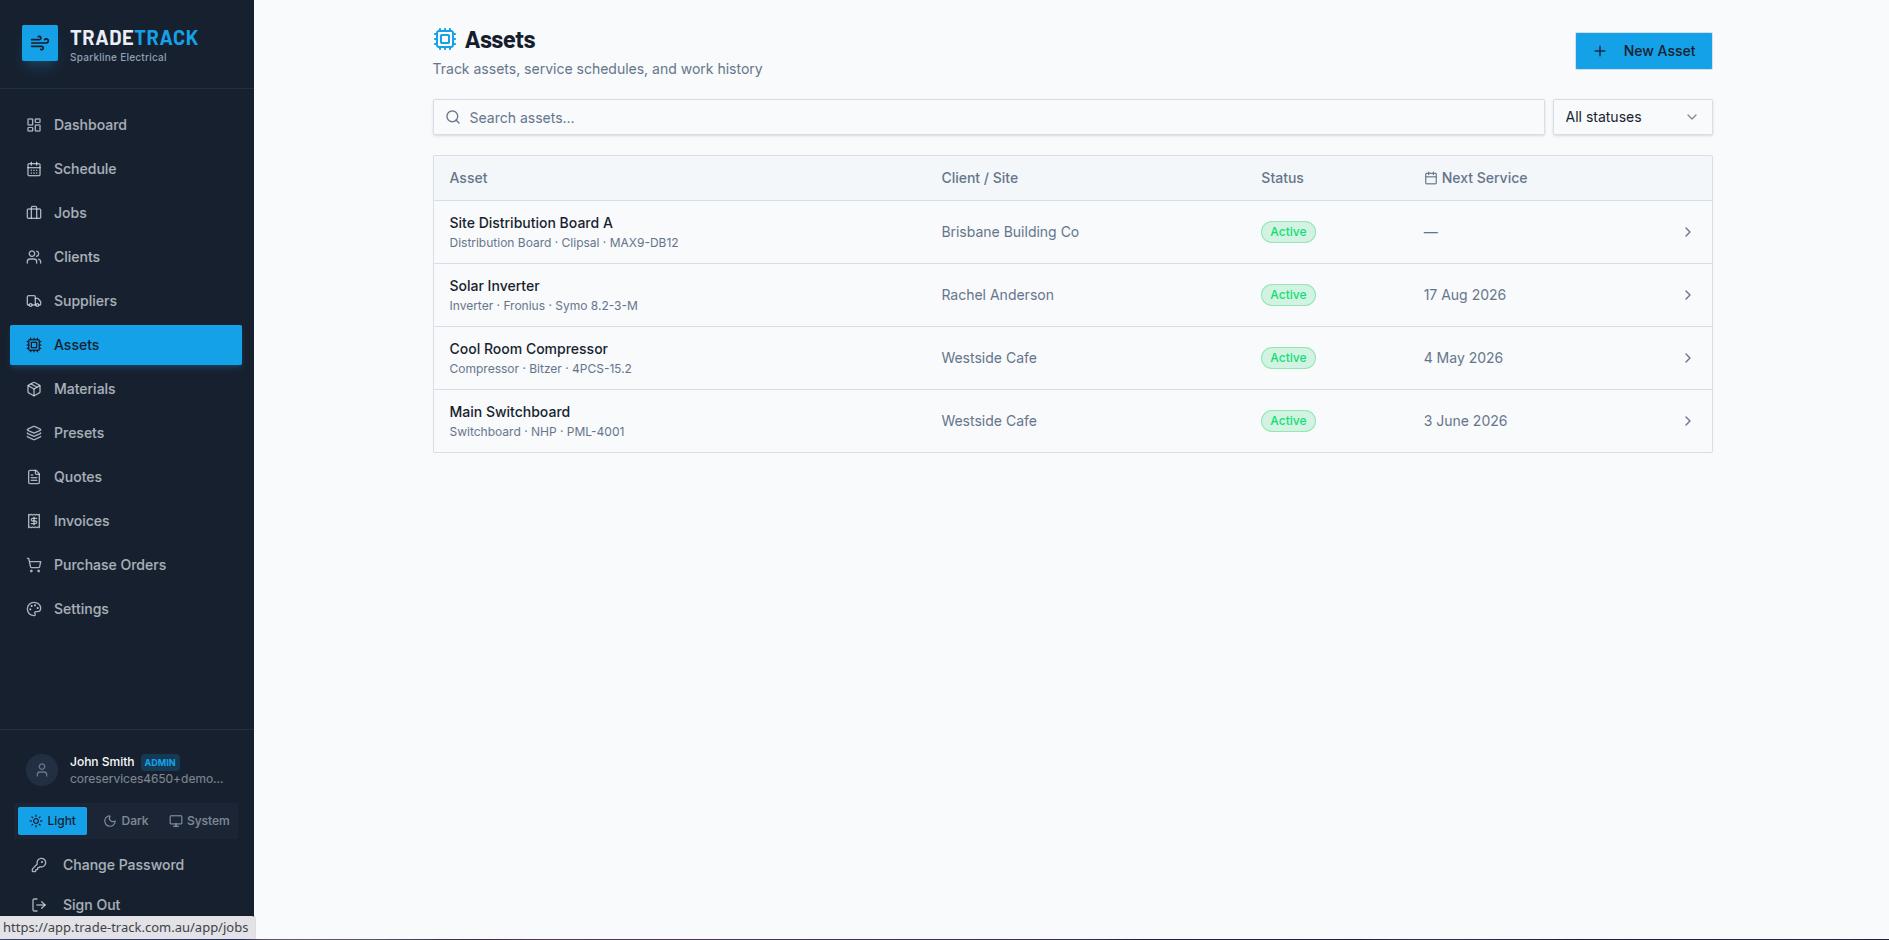
Task: Click the Next Service column header
Action: click(x=1476, y=178)
